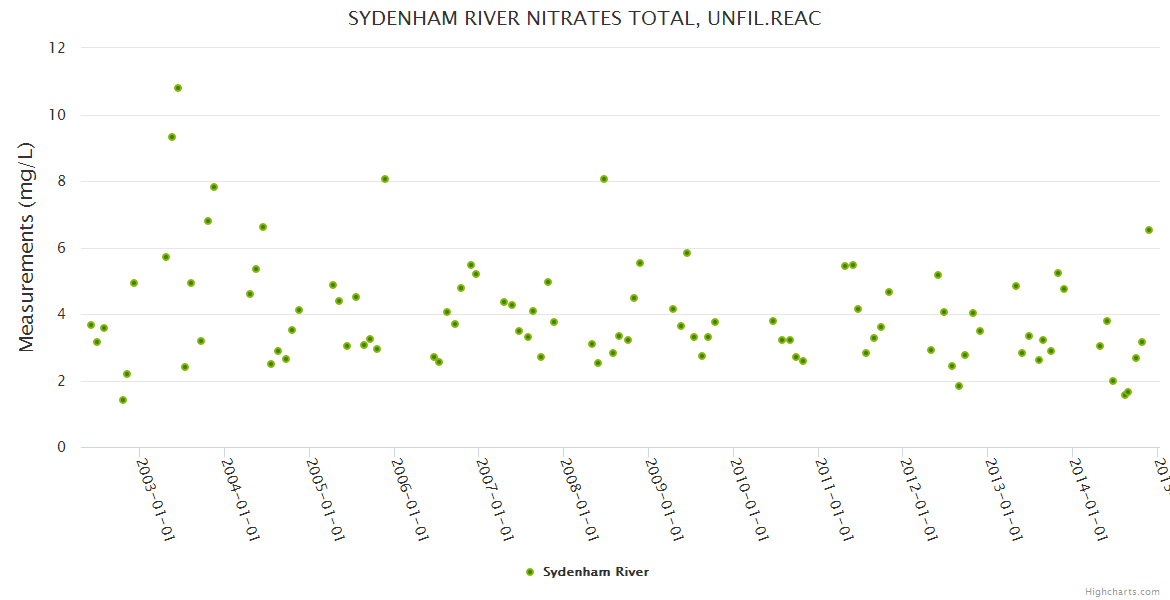Open the Highcharts.com credits link

click(x=1124, y=591)
